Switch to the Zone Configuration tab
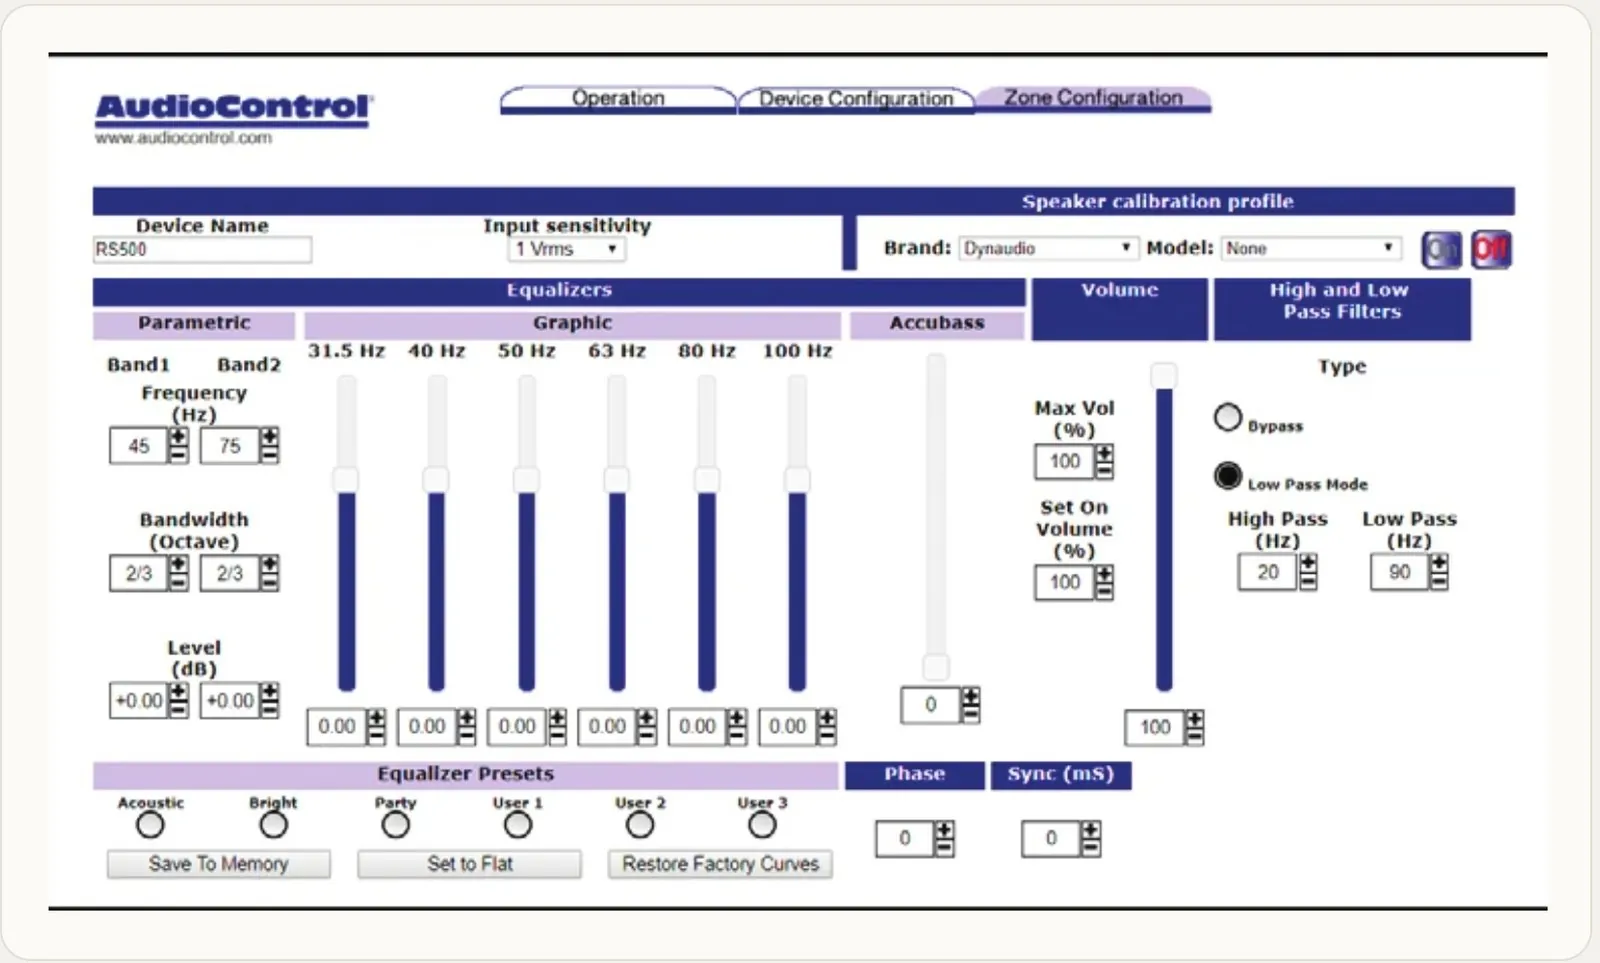This screenshot has height=963, width=1600. (x=1093, y=98)
